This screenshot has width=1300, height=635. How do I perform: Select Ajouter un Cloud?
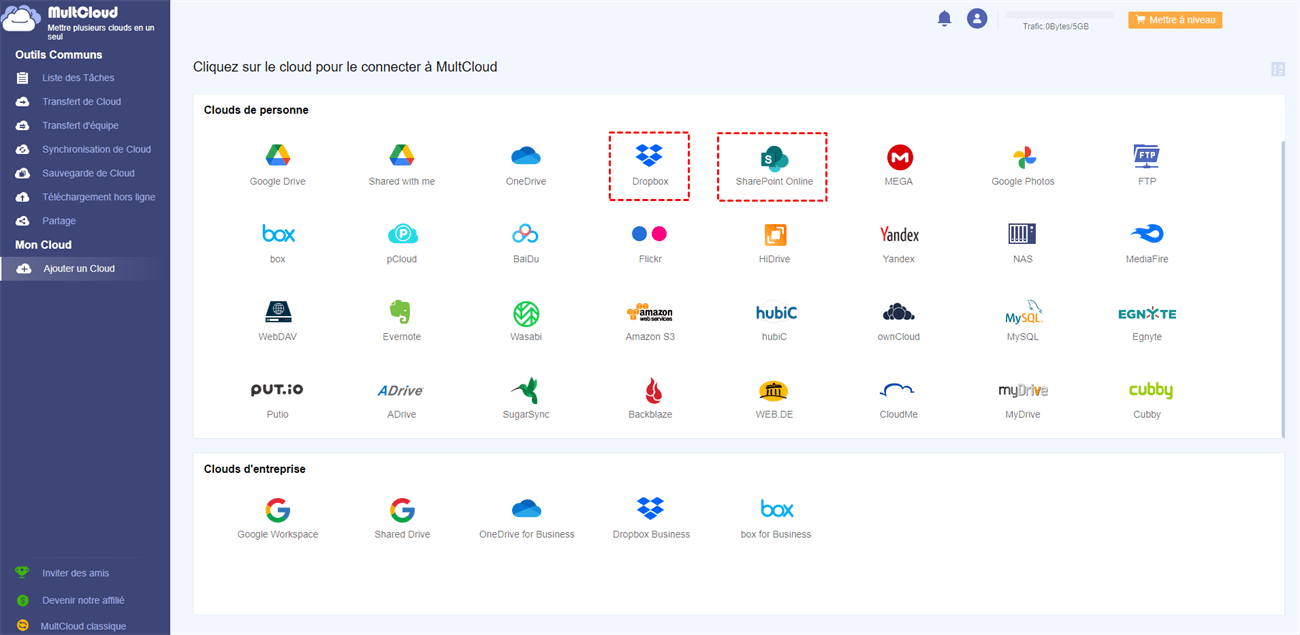coord(85,269)
